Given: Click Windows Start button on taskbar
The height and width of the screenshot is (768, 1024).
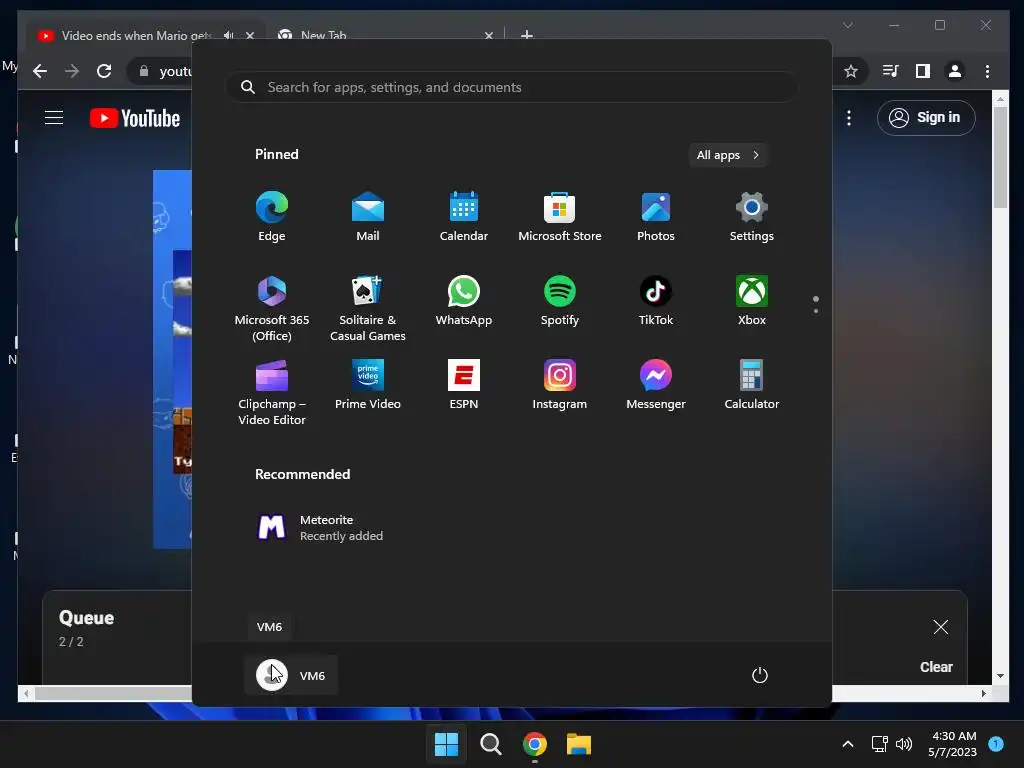Looking at the screenshot, I should pos(447,744).
